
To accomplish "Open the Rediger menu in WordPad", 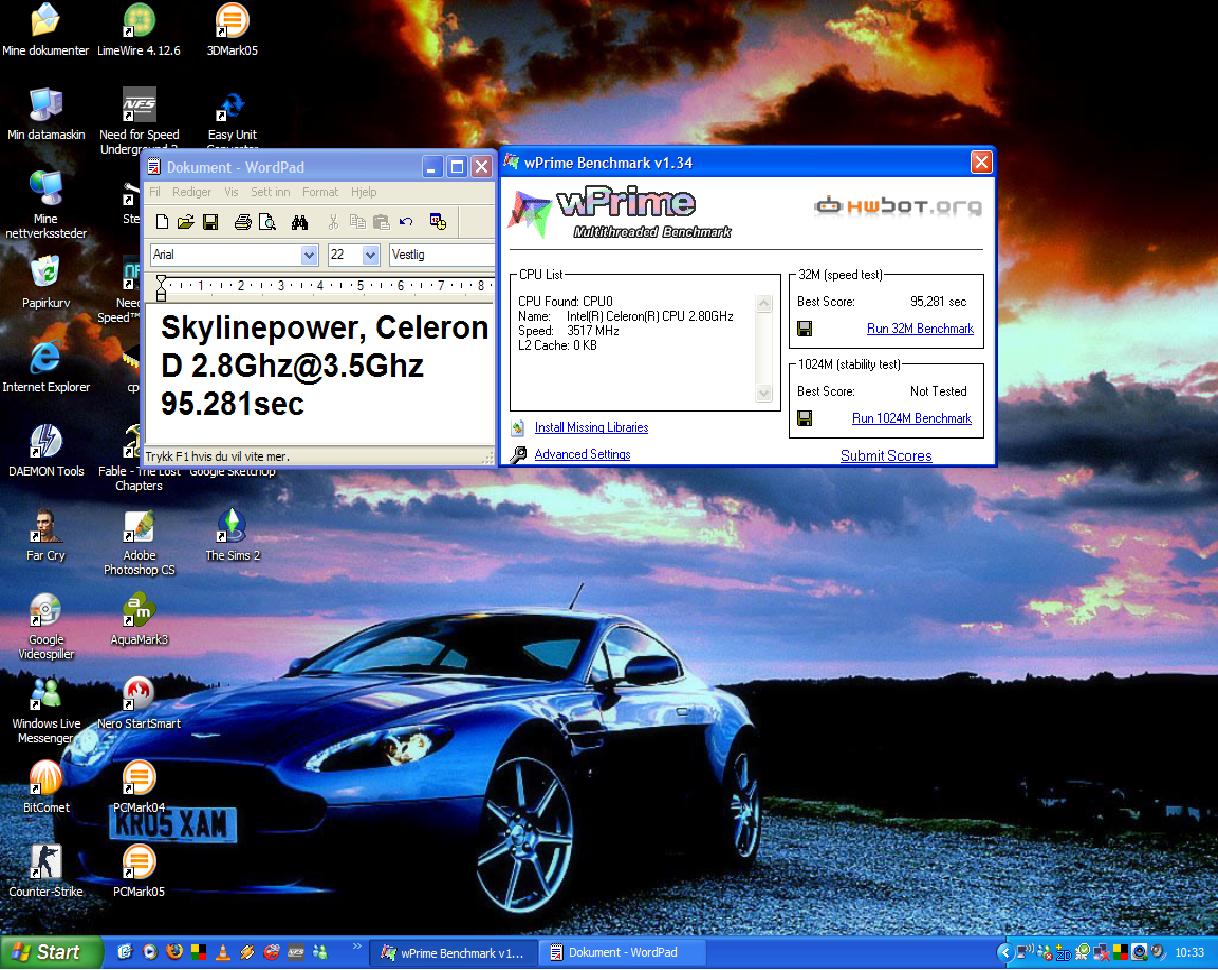I will point(191,192).
